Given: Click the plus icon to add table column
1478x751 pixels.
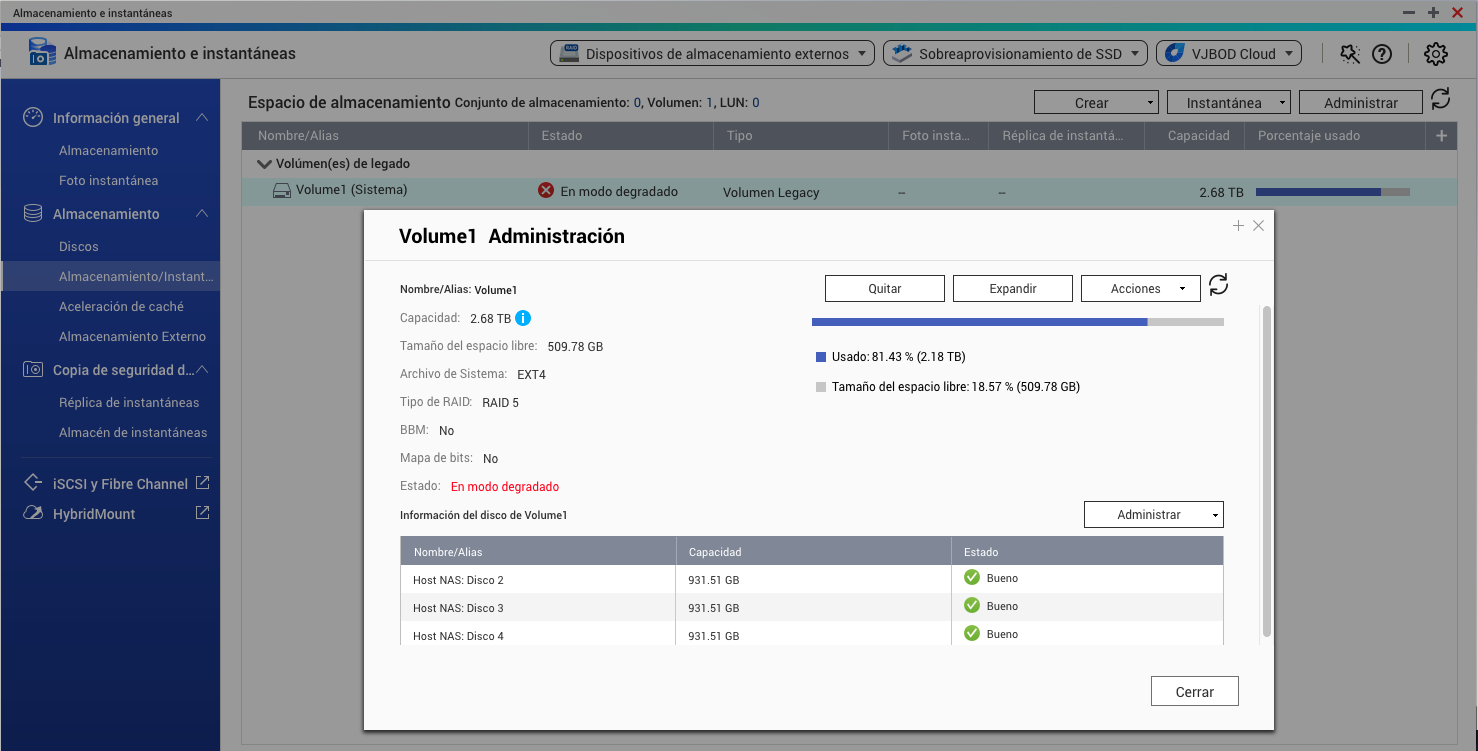Looking at the screenshot, I should coord(1441,136).
